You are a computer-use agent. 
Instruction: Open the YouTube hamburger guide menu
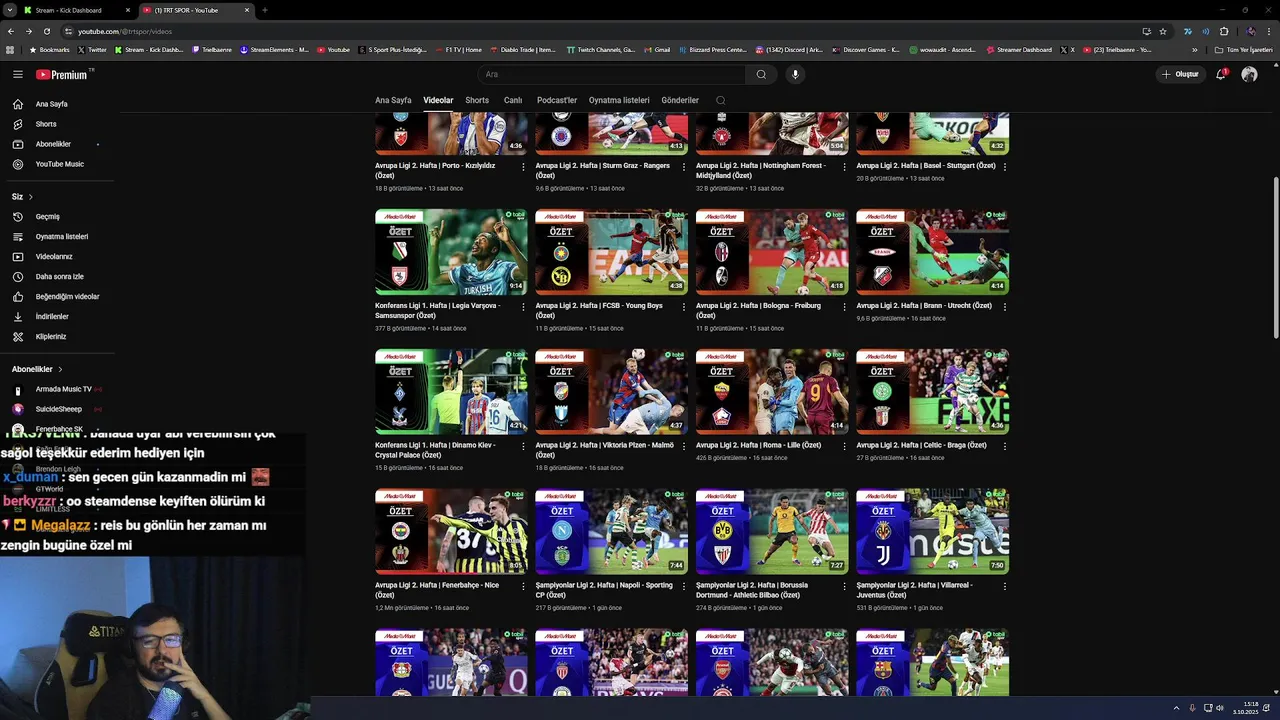(x=17, y=74)
